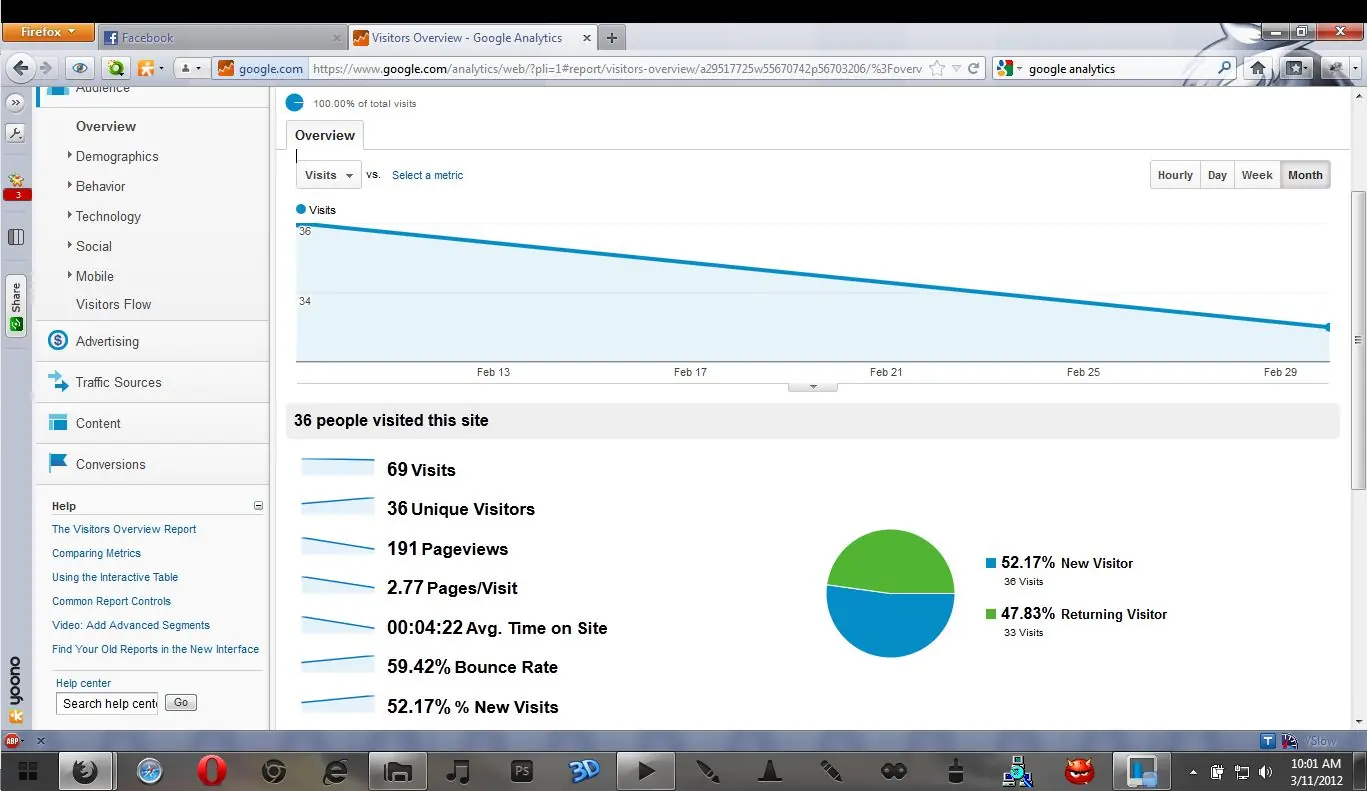
Task: Open Google Chrome from the taskbar
Action: pos(274,771)
